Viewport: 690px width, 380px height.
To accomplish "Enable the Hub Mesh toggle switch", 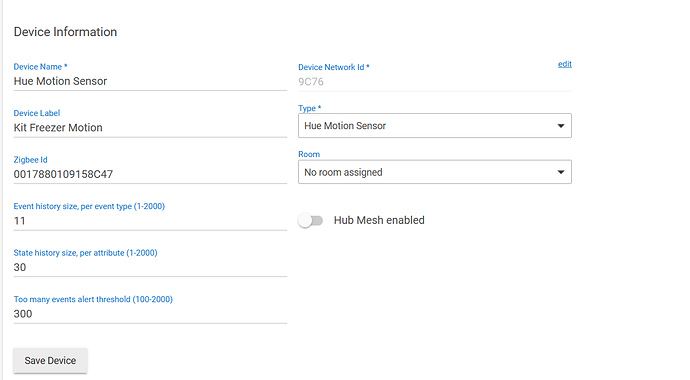I will pyautogui.click(x=310, y=220).
